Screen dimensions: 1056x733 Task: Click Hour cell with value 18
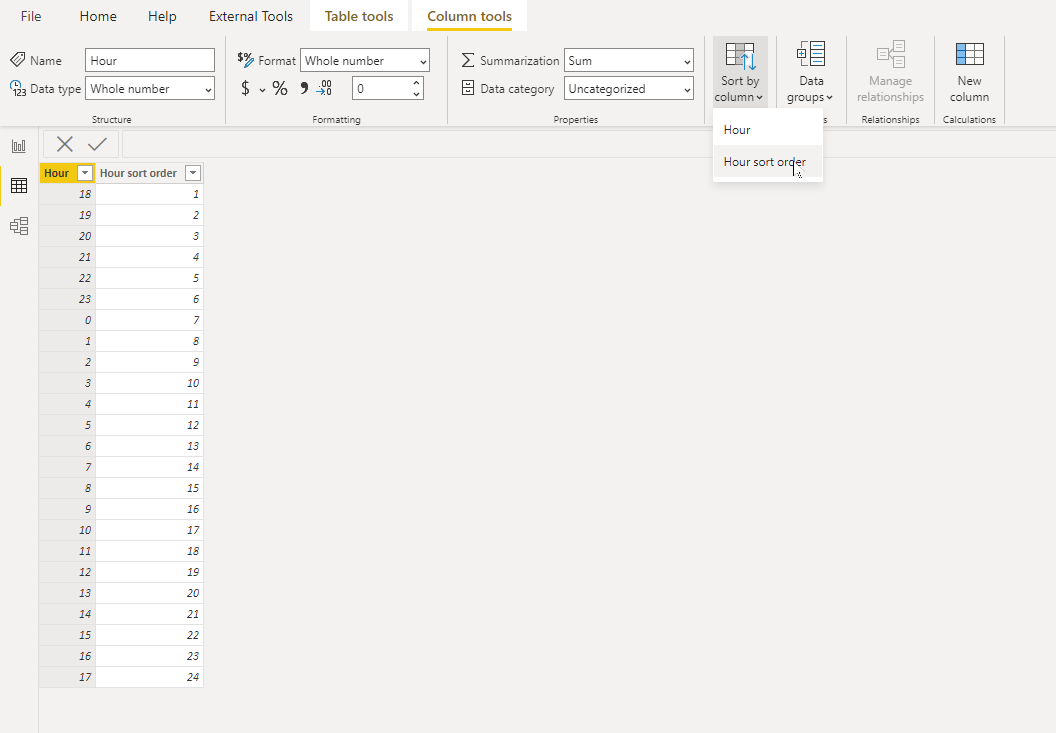coord(67,194)
